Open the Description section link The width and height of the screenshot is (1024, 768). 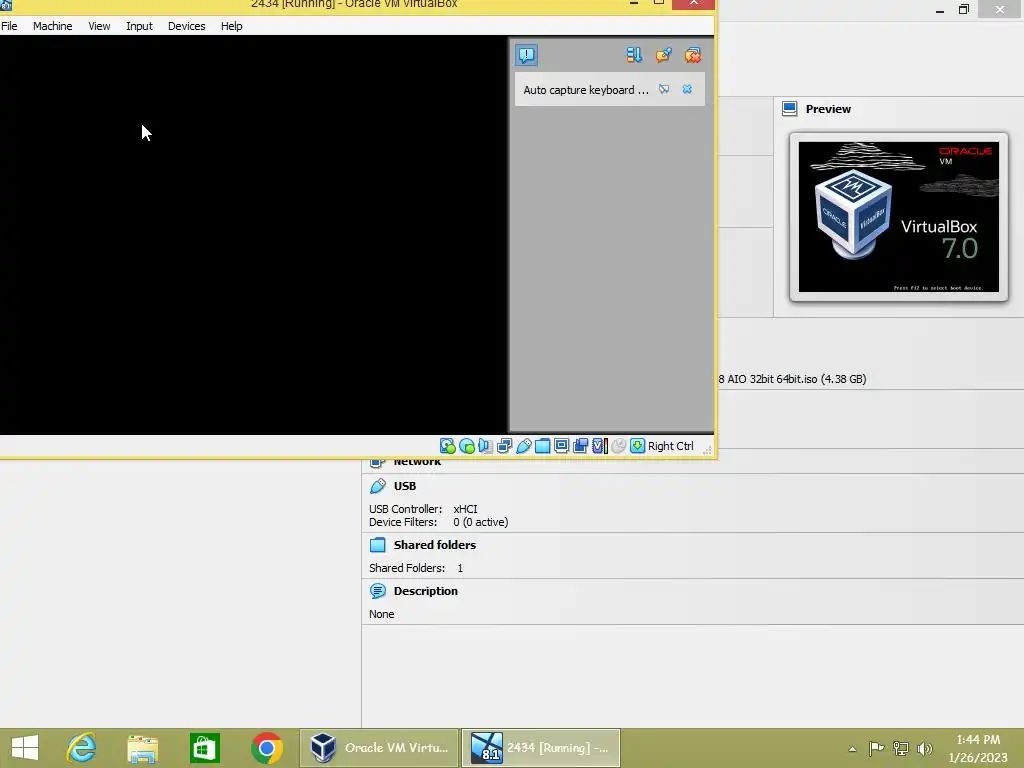[426, 591]
